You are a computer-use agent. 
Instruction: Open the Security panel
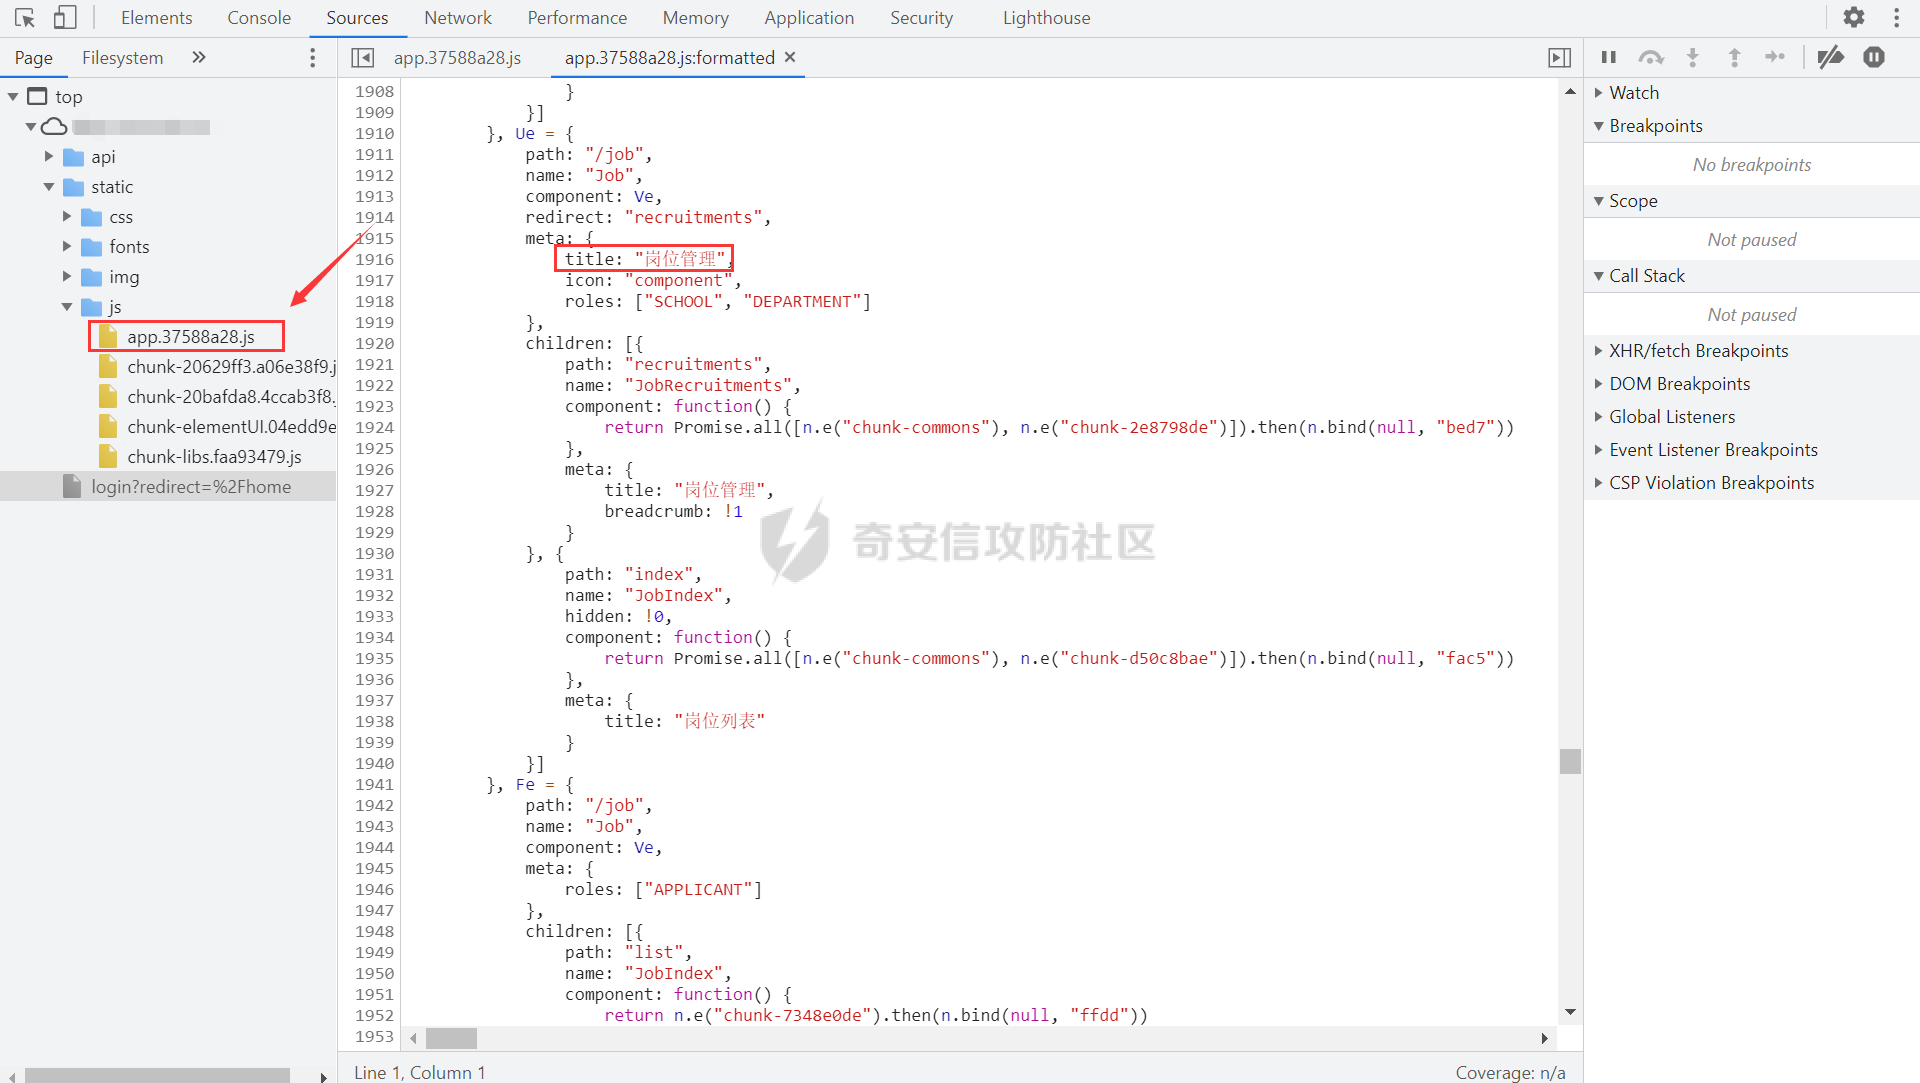(x=921, y=18)
